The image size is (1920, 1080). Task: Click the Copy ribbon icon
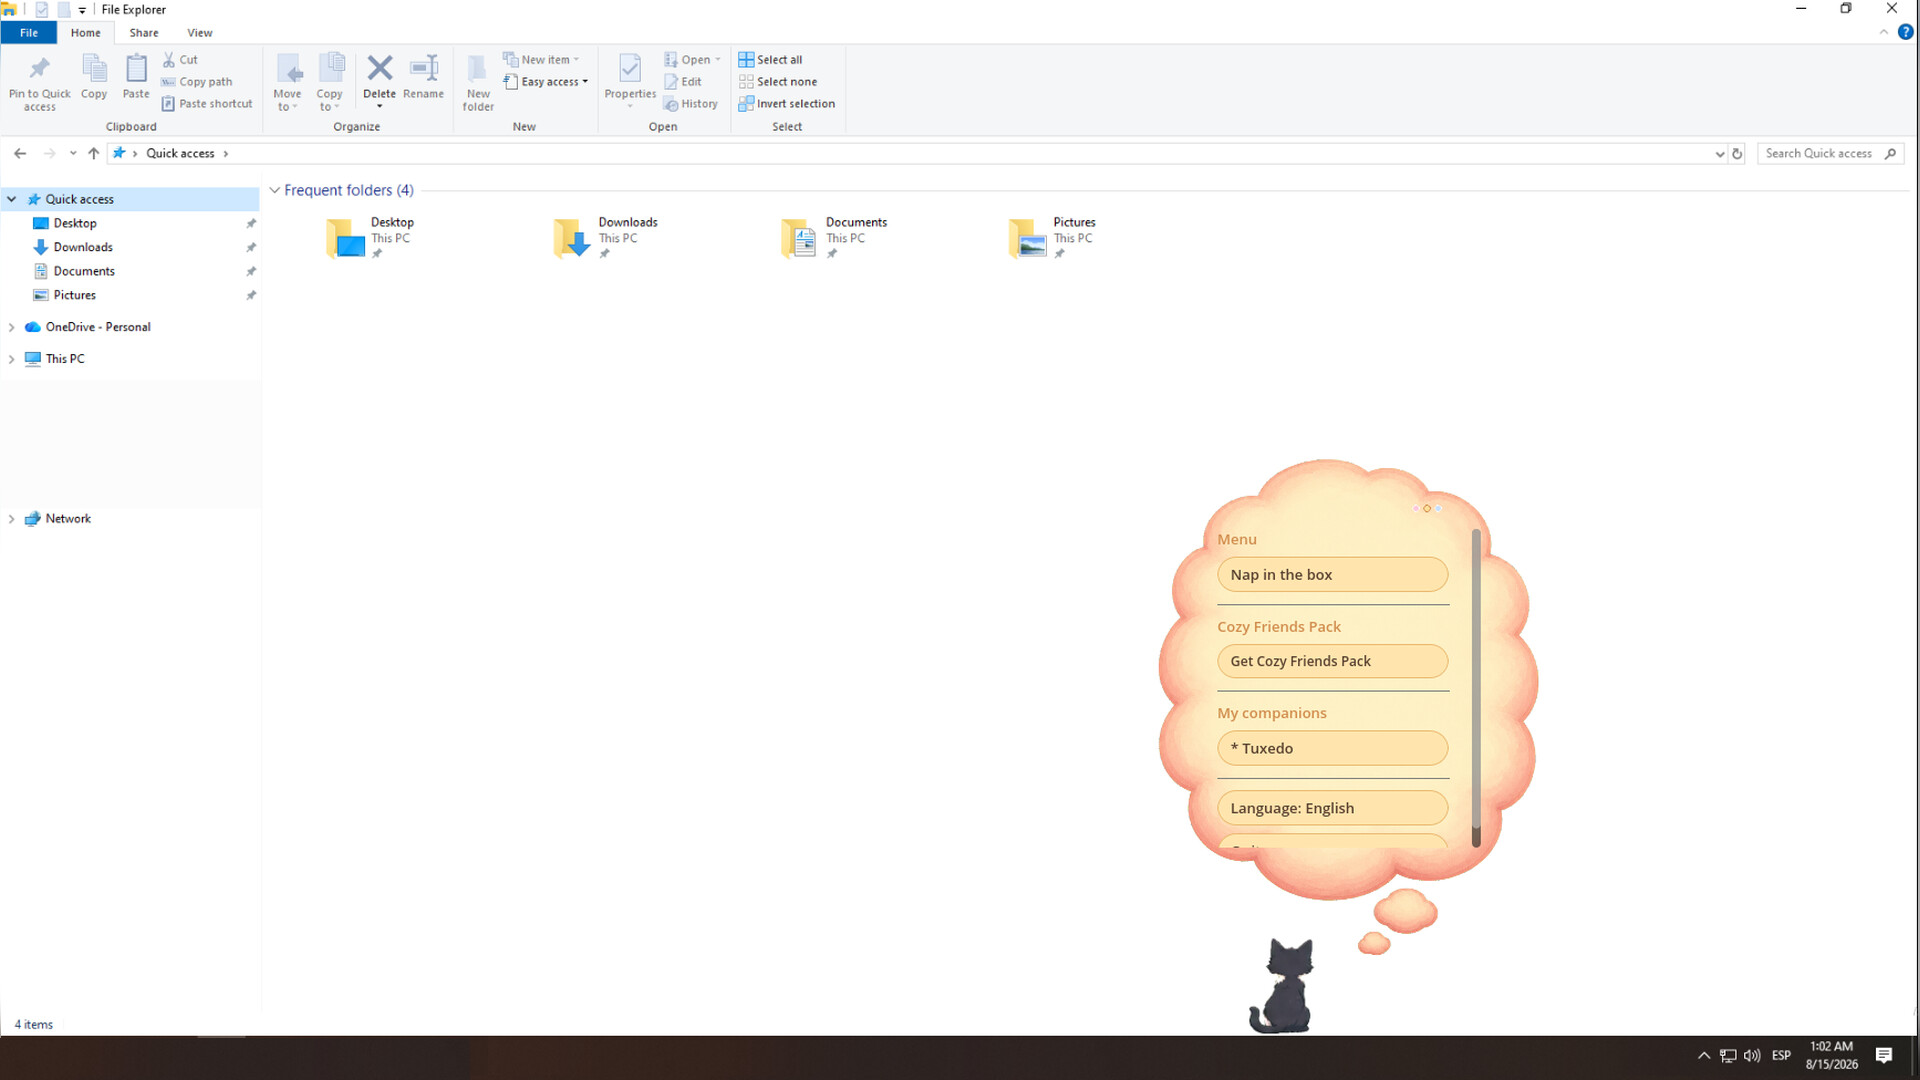[94, 69]
